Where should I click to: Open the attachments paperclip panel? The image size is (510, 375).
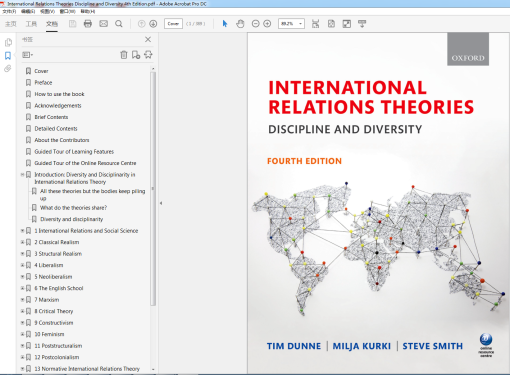pyautogui.click(x=8, y=69)
